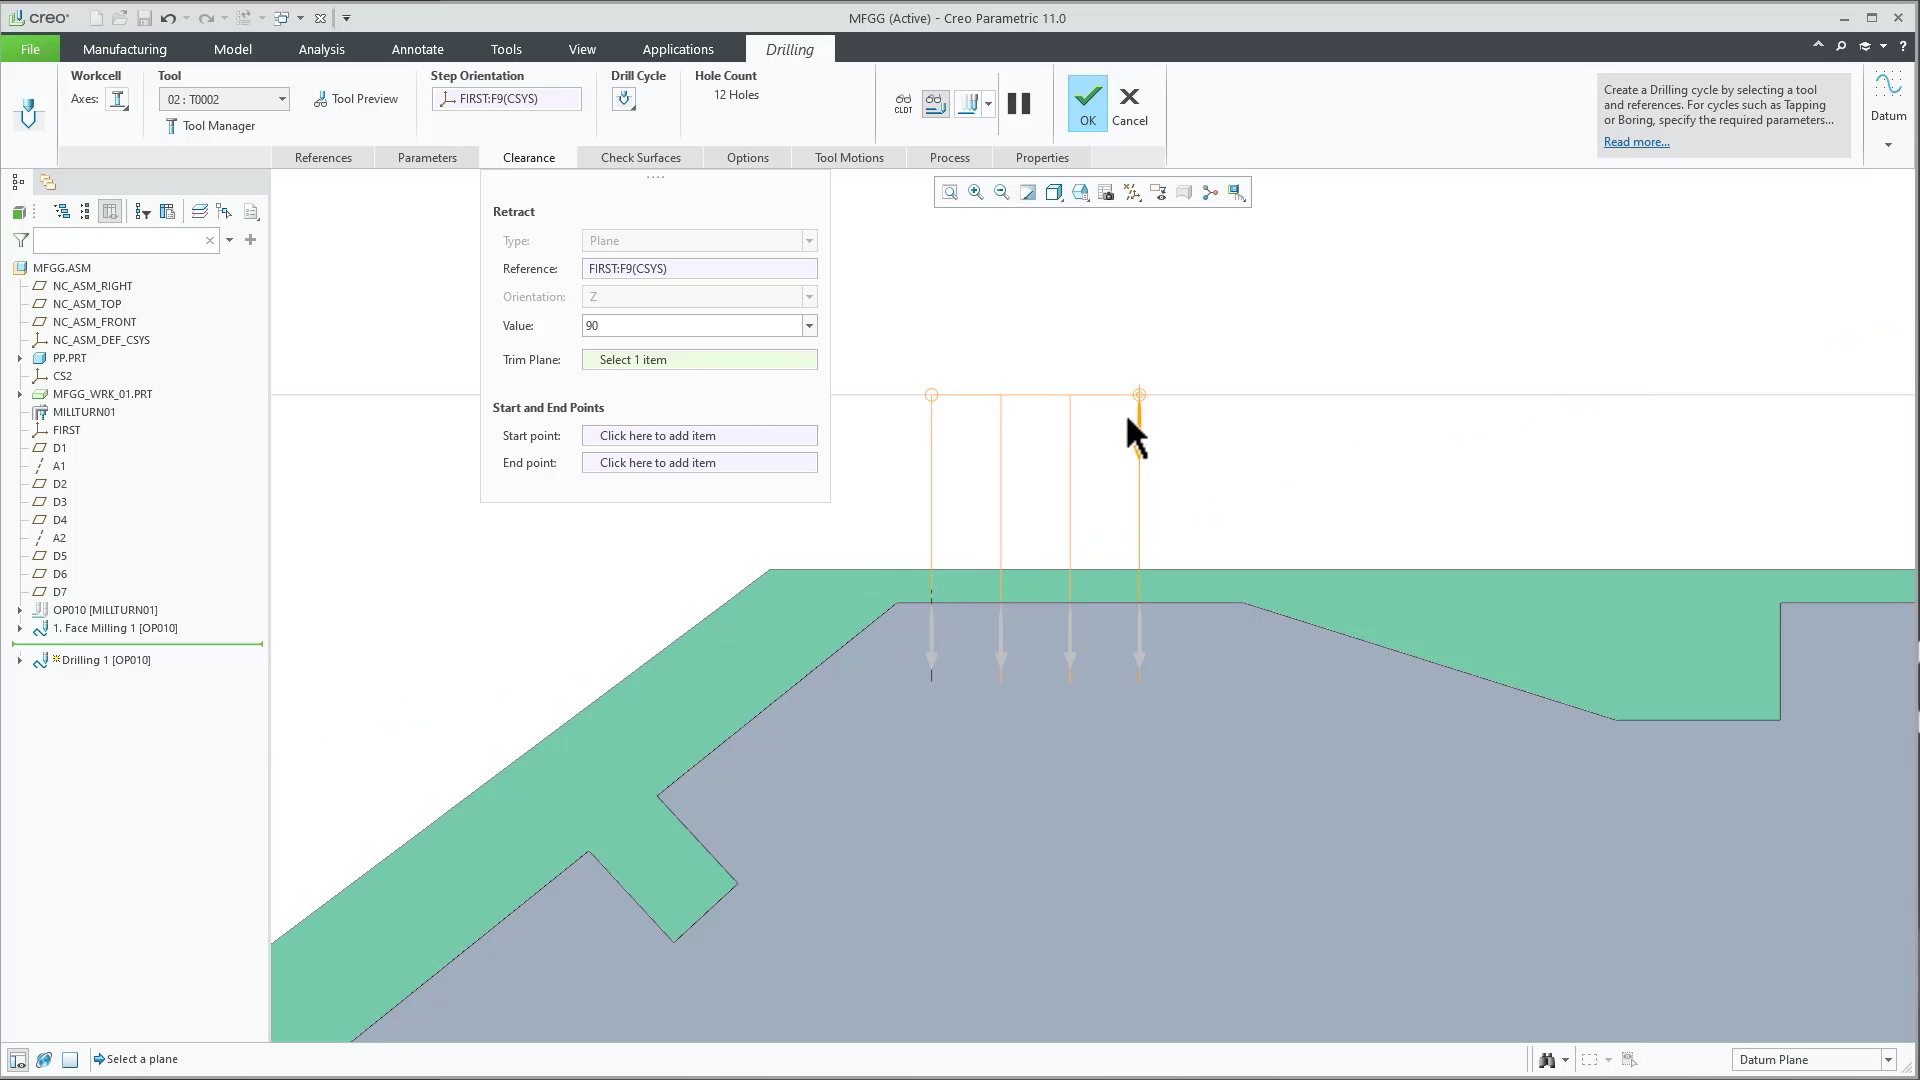Click the Show Layers stacked-sheets icon
The height and width of the screenshot is (1080, 1920).
[x=199, y=211]
